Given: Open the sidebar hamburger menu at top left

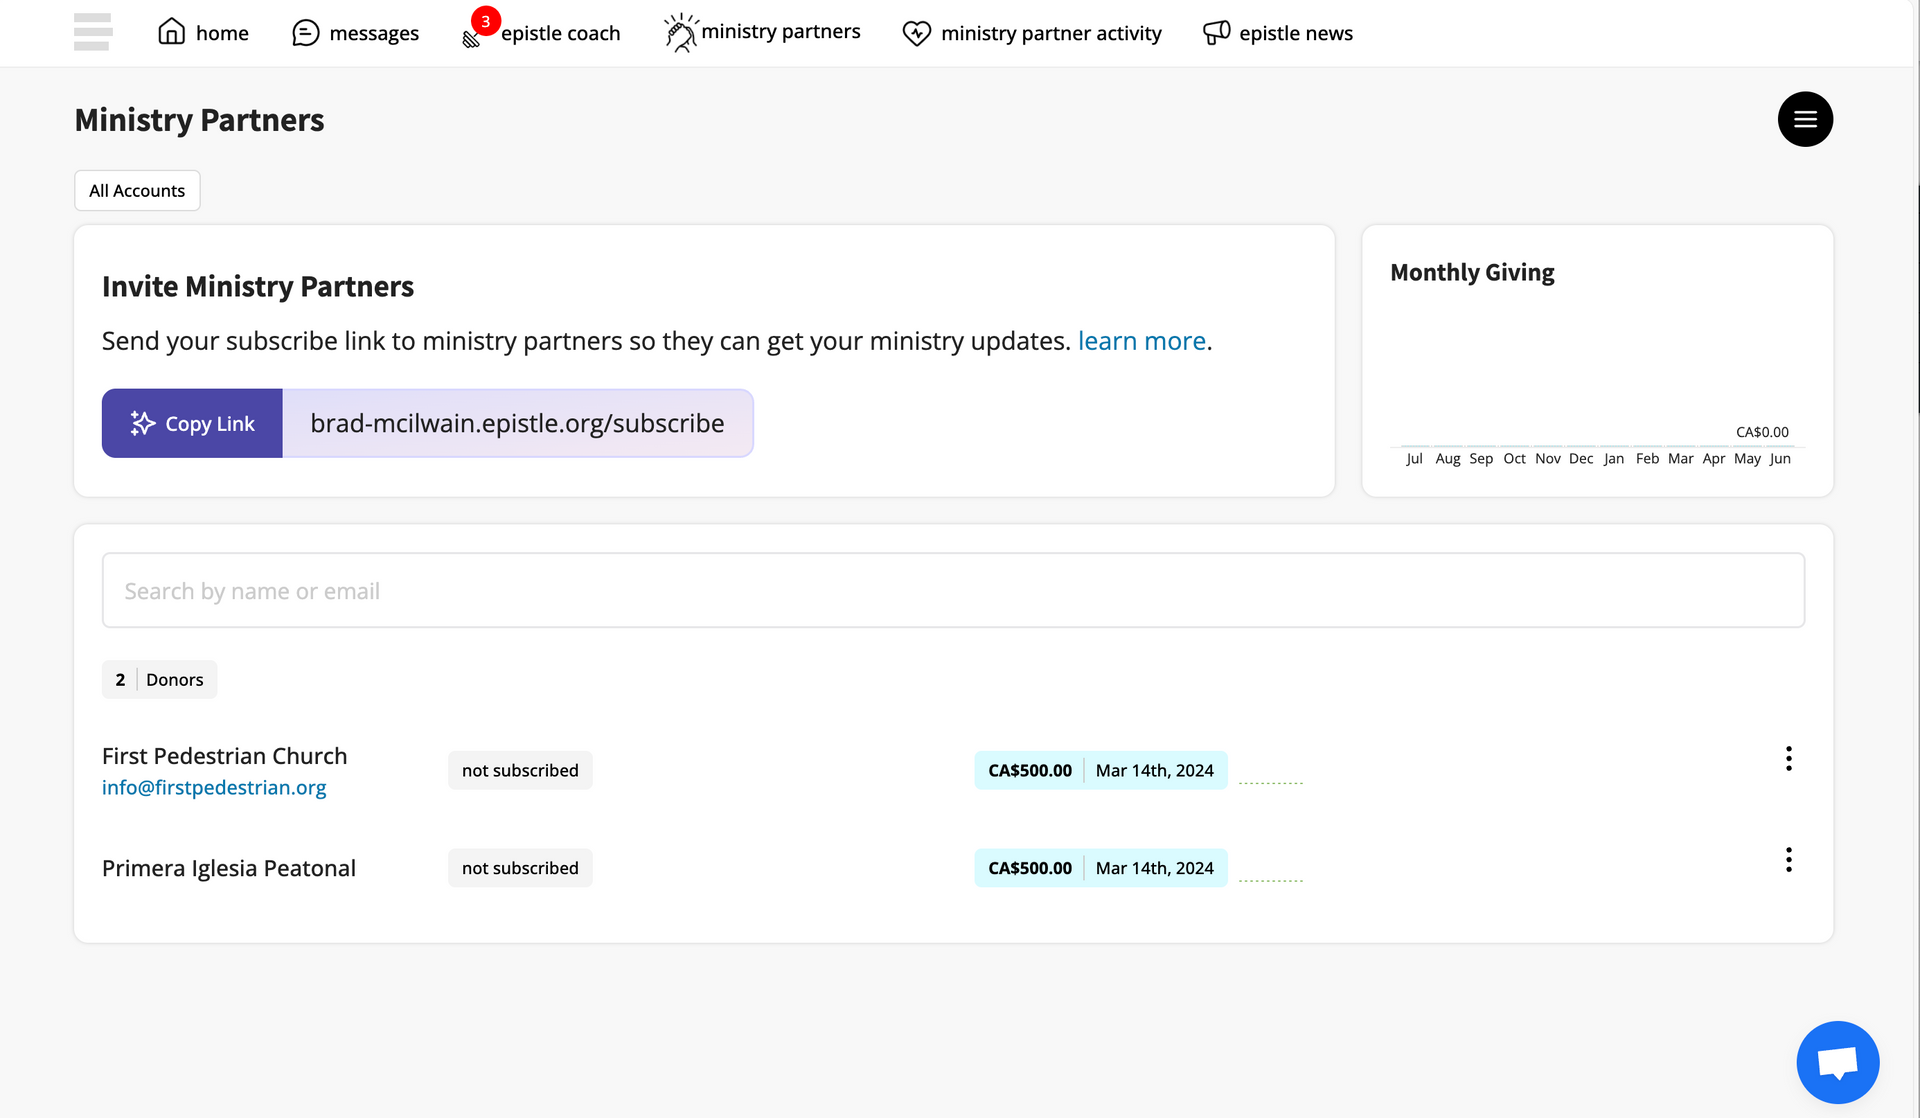Looking at the screenshot, I should [x=93, y=32].
